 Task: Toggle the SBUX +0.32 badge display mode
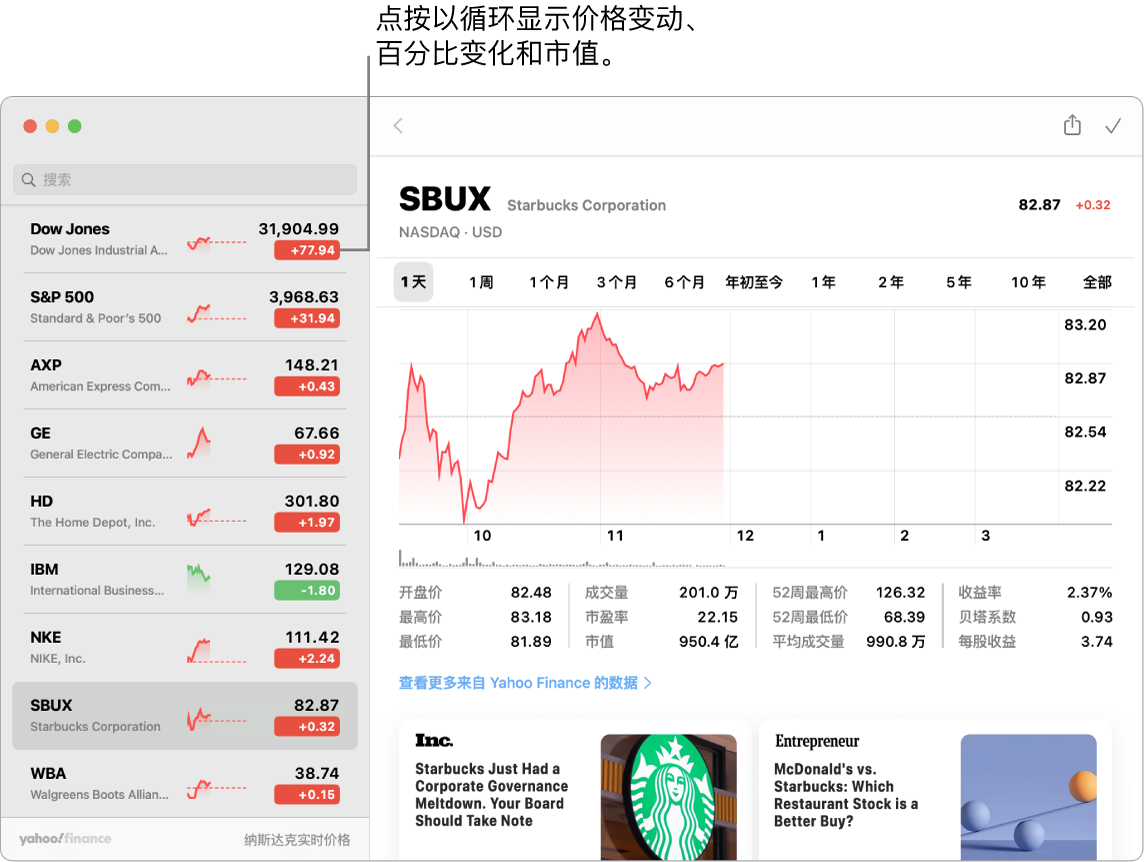(x=306, y=727)
